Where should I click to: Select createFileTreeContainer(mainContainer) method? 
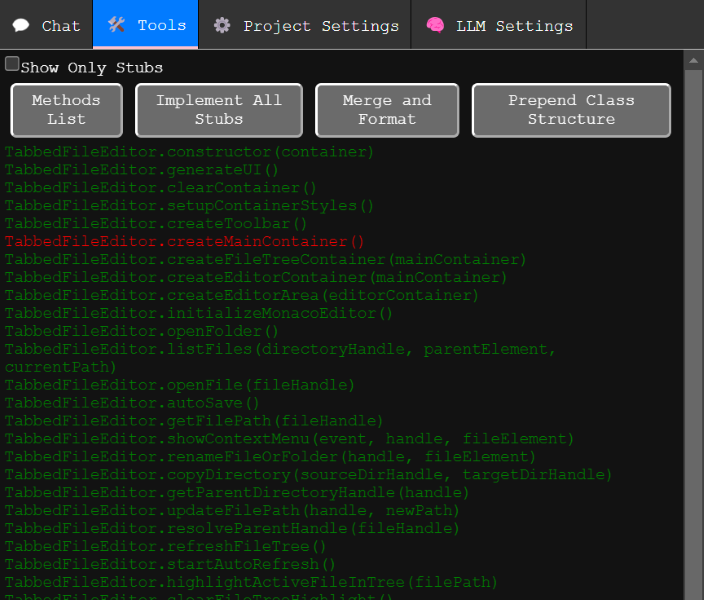coord(265,260)
